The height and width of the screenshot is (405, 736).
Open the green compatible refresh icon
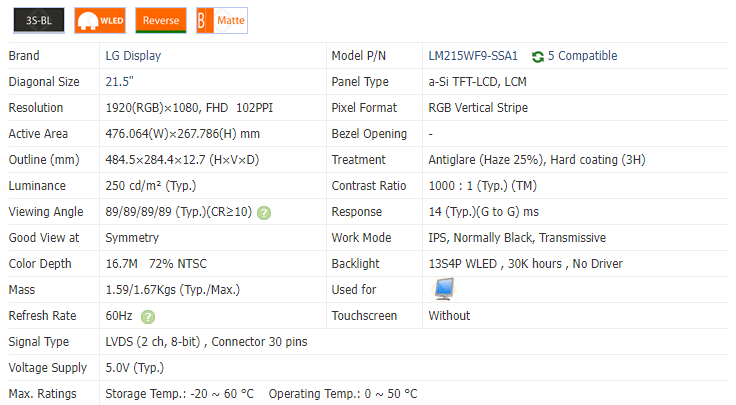click(x=538, y=57)
